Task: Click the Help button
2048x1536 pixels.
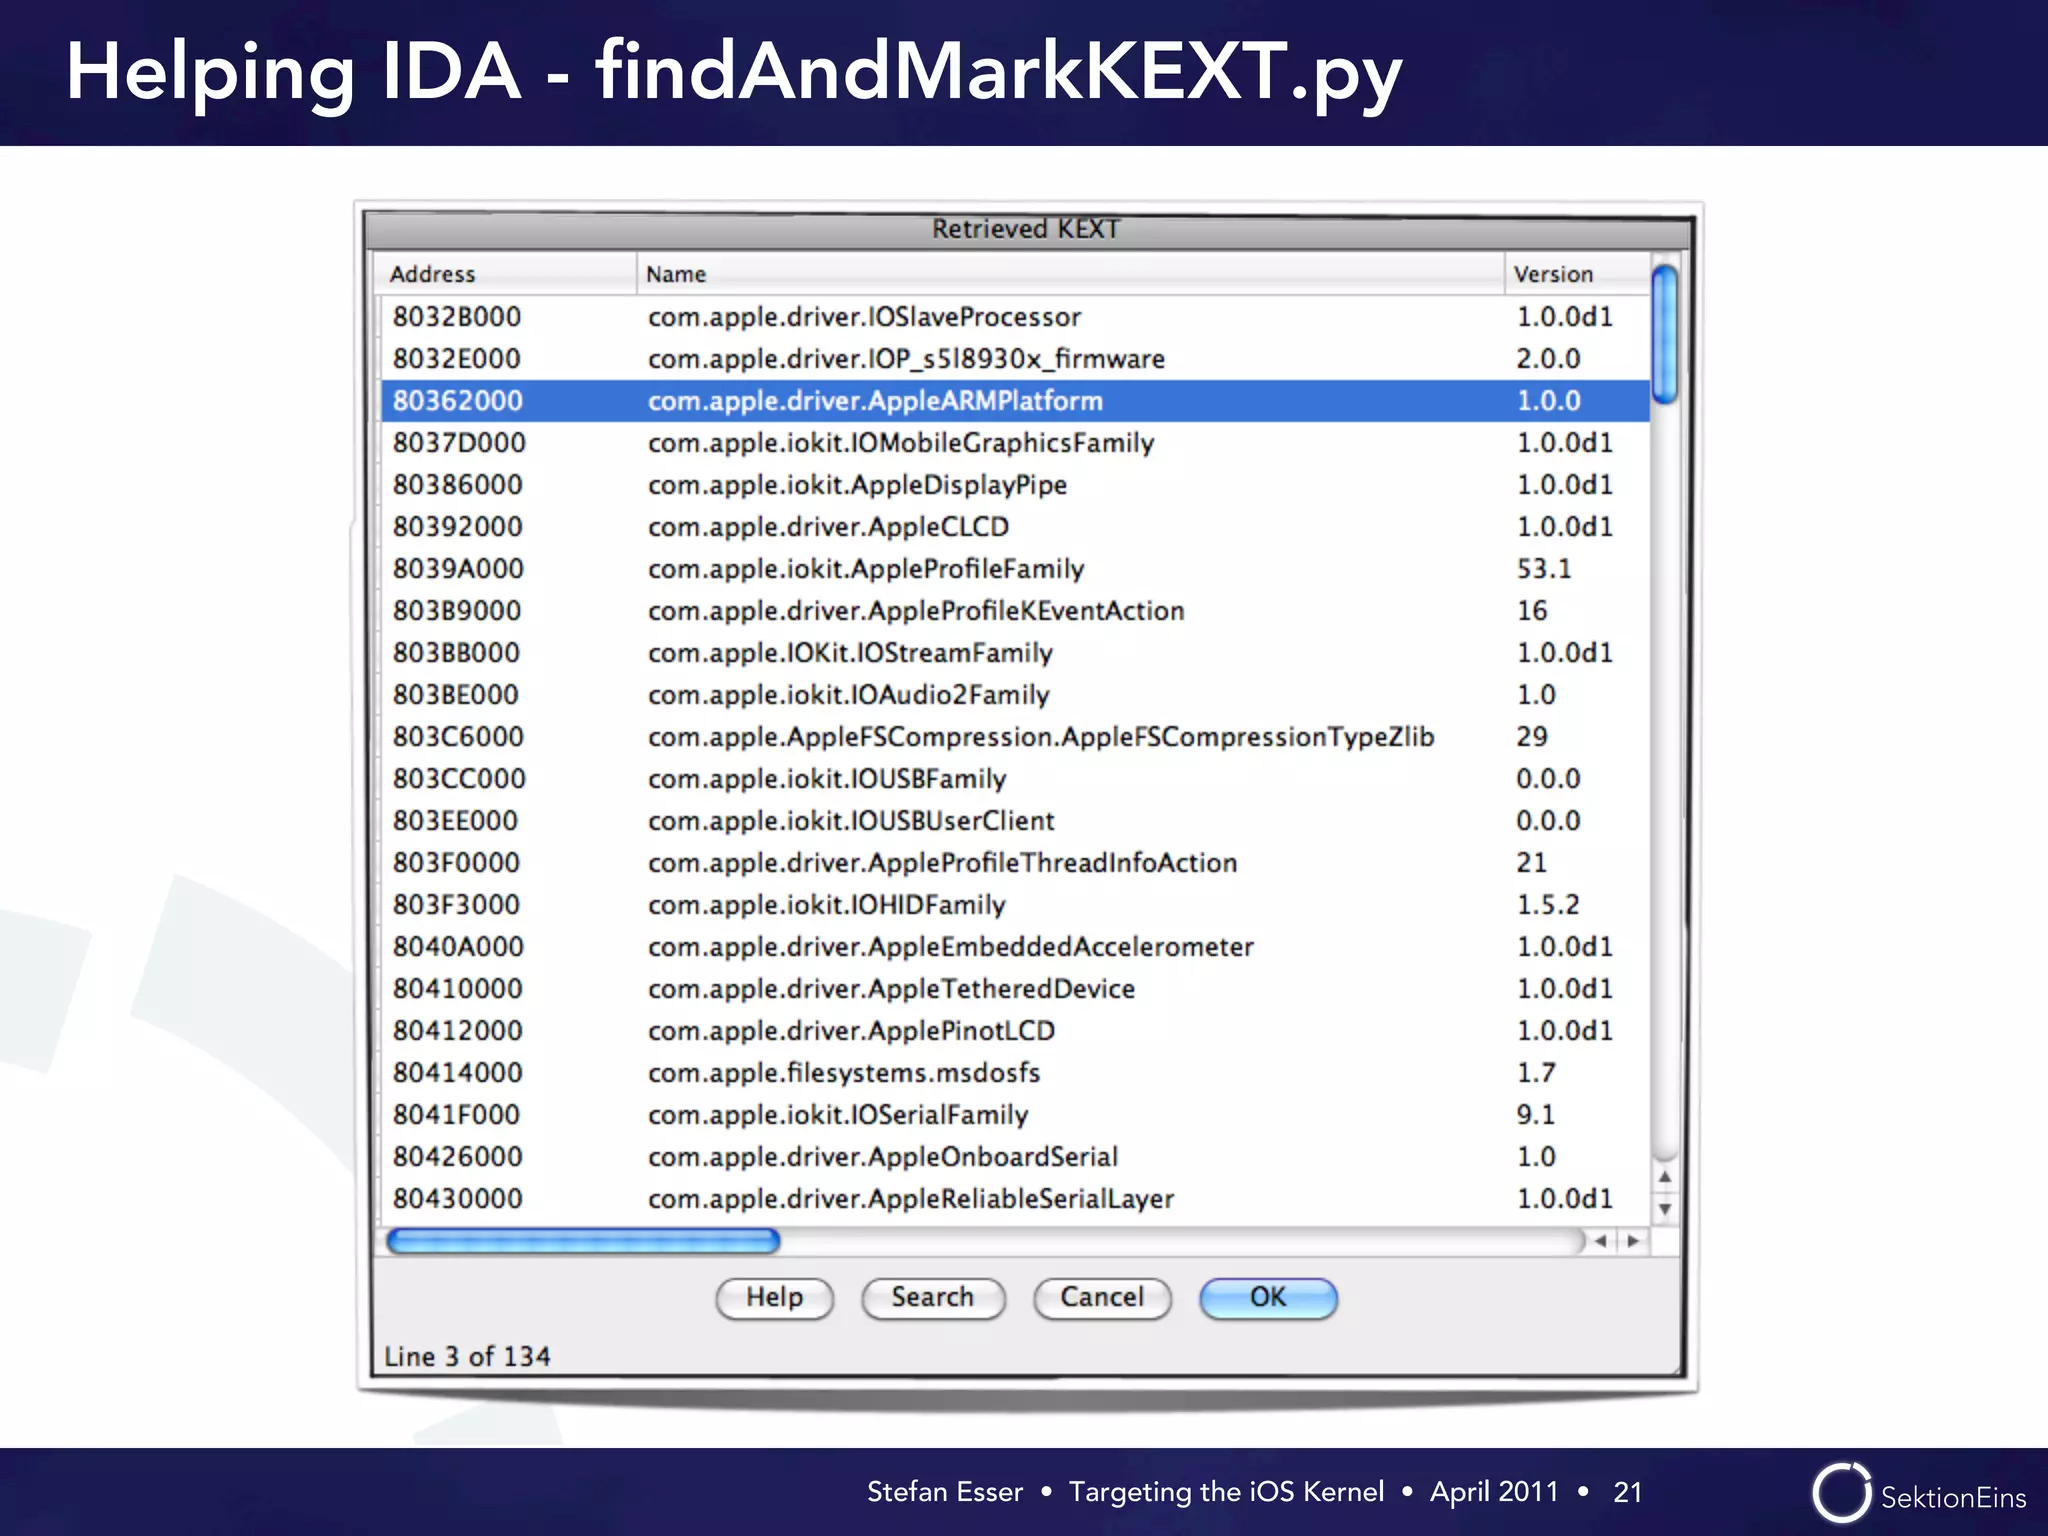Action: point(774,1298)
